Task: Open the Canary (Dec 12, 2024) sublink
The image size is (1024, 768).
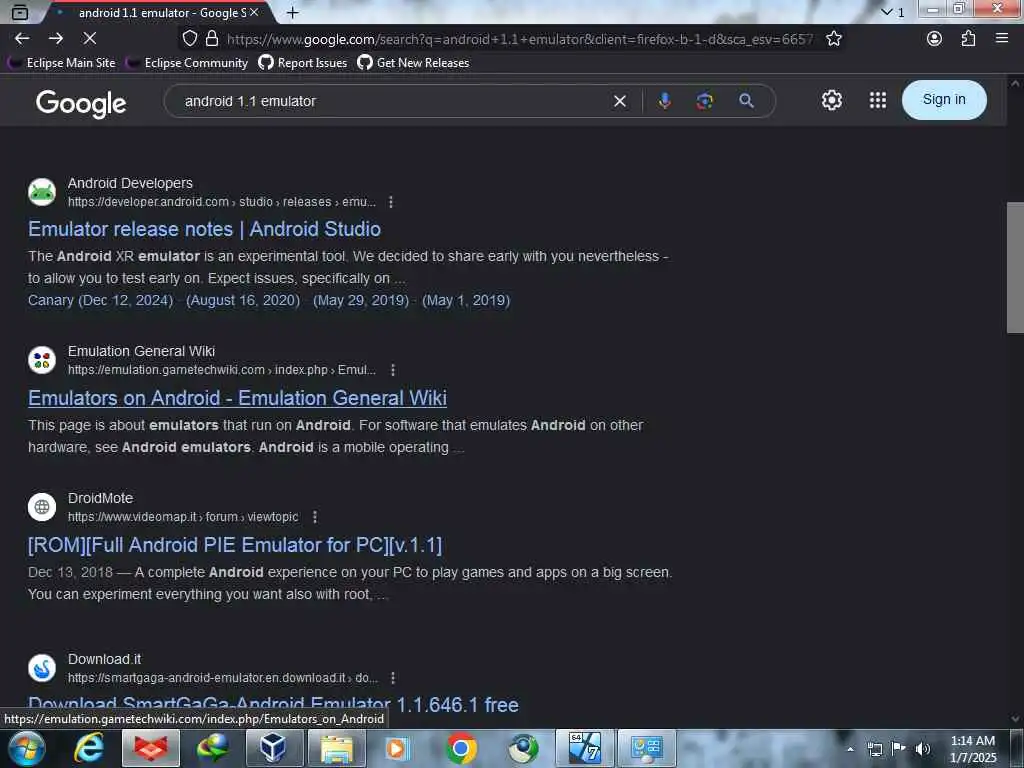Action: tap(101, 300)
